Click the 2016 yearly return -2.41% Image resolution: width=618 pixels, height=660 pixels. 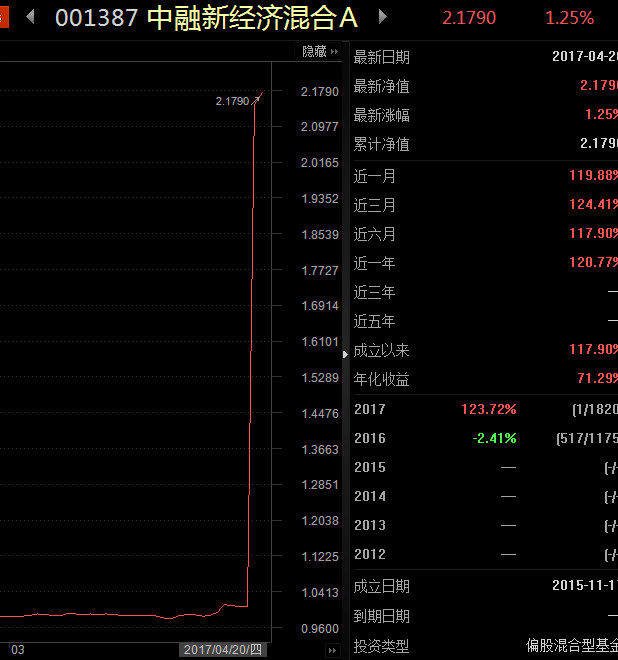click(494, 438)
